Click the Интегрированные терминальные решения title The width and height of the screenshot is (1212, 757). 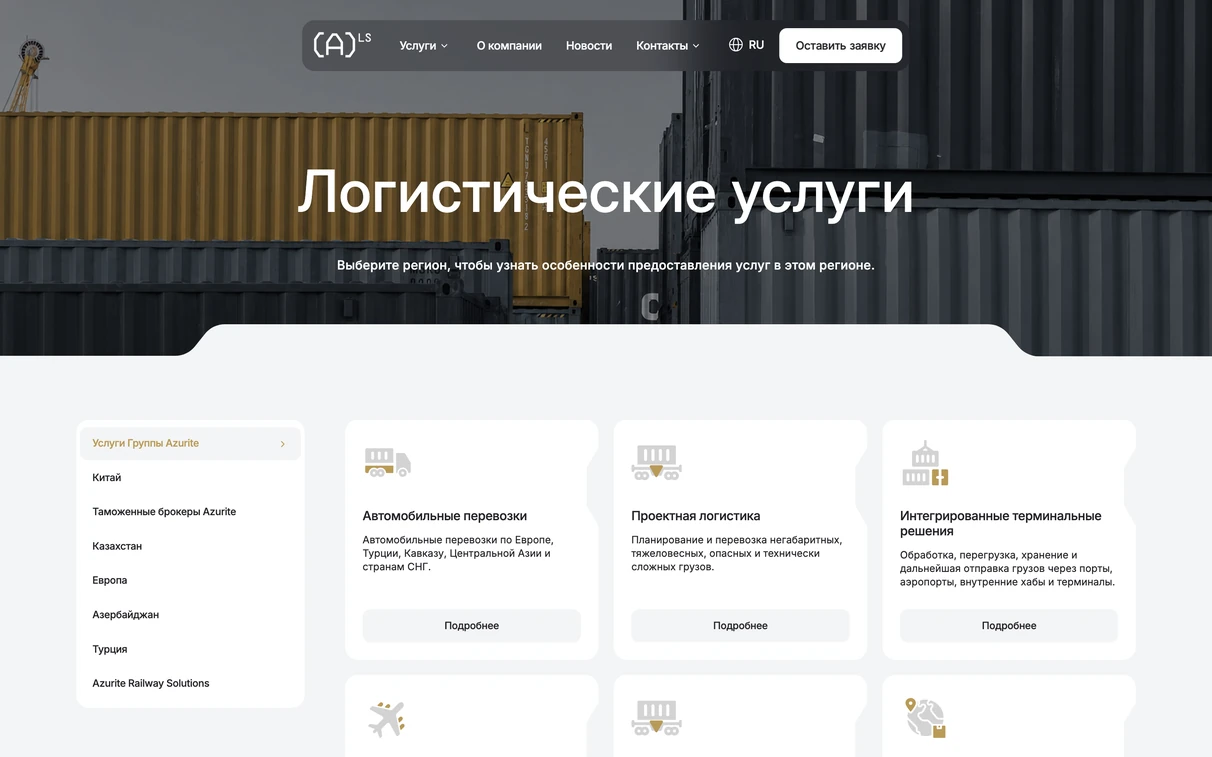tap(1000, 524)
